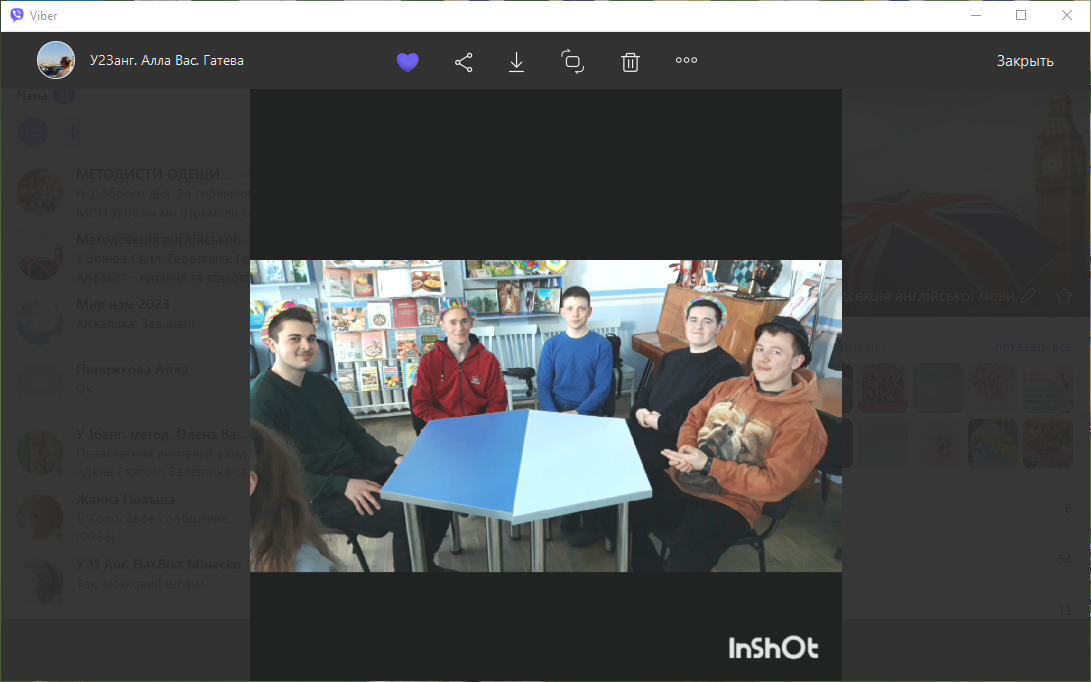Share the photo via the share icon
Viewport: 1091px width, 682px height.
coord(464,62)
